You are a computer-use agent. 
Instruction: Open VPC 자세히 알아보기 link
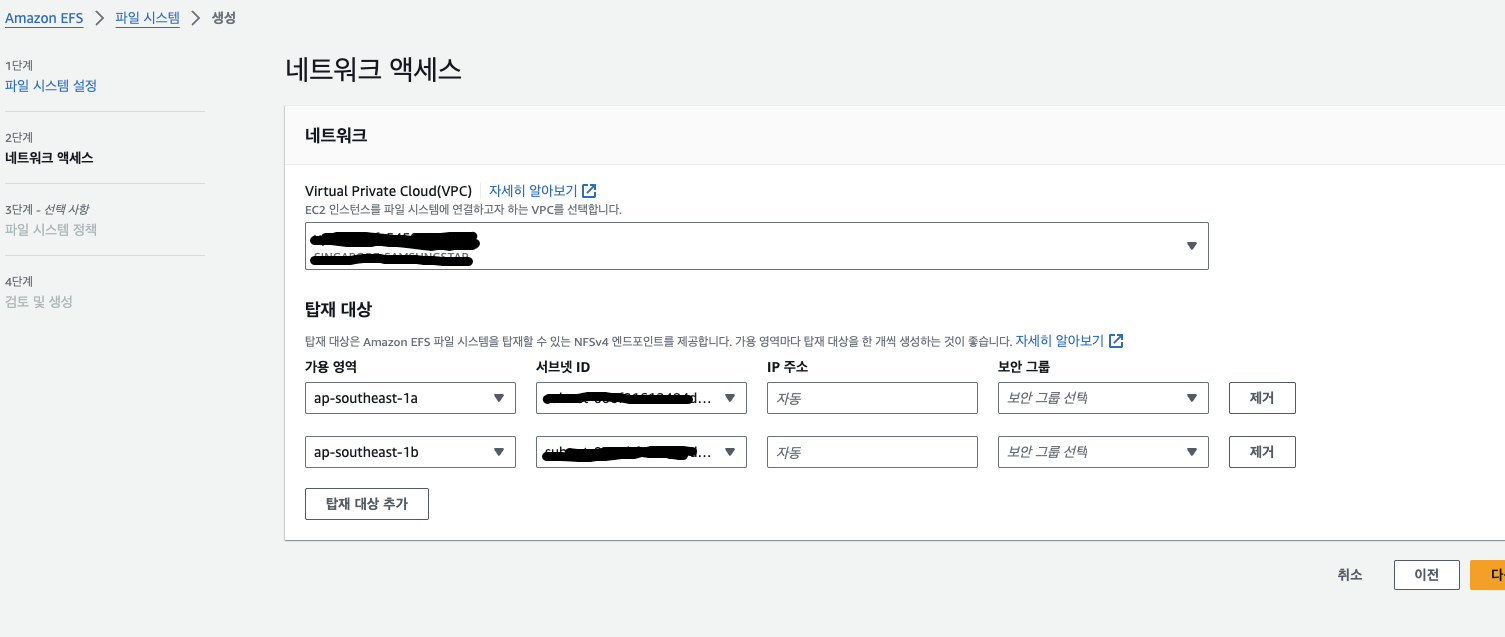tap(533, 190)
